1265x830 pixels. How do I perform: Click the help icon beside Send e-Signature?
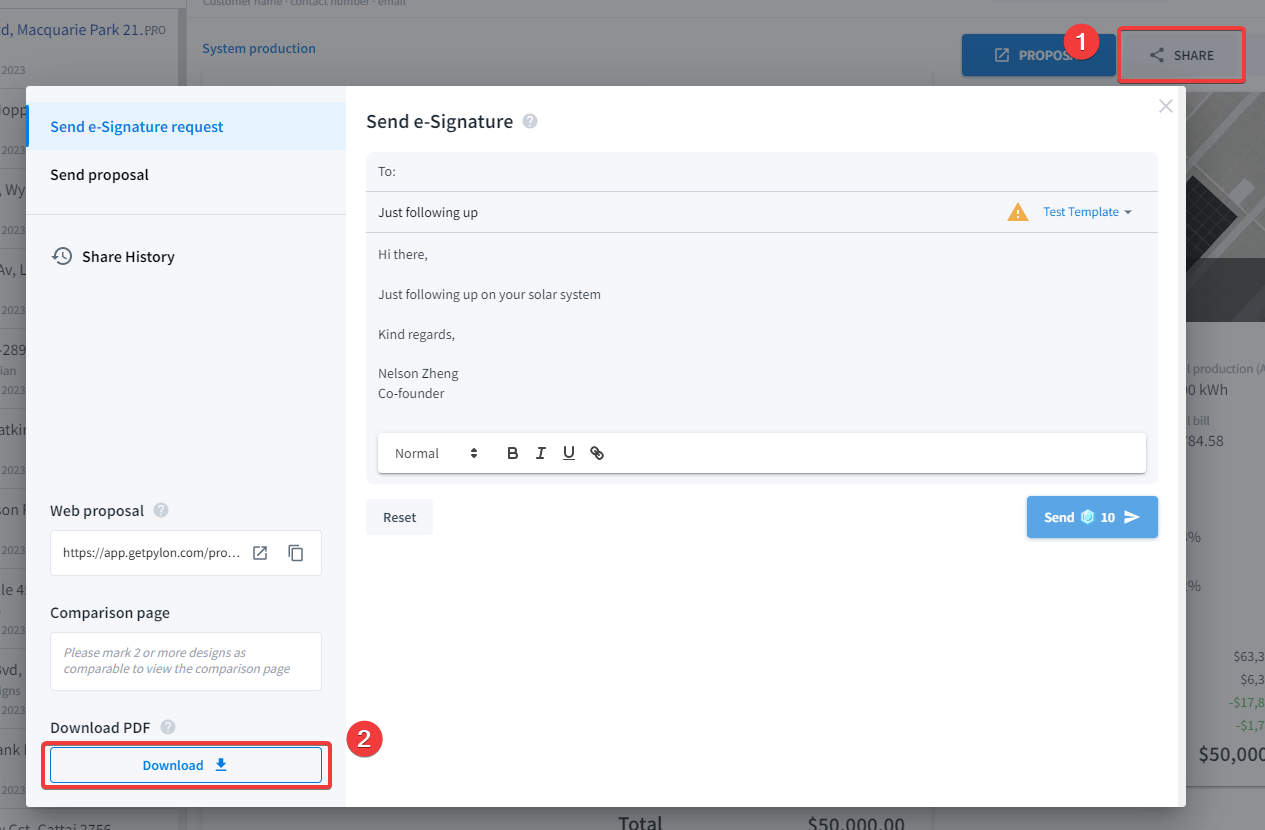pos(530,122)
